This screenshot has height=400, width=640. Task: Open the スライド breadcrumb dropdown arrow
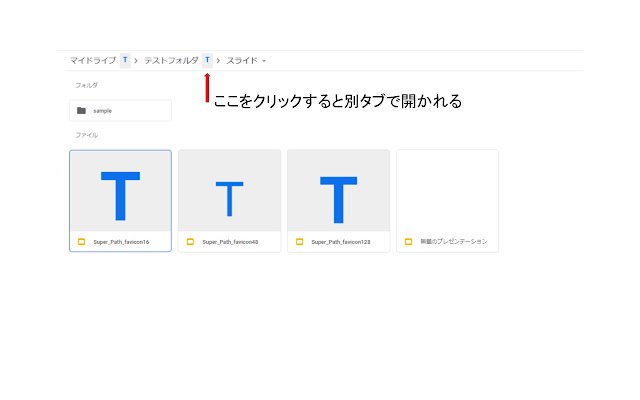pos(264,61)
